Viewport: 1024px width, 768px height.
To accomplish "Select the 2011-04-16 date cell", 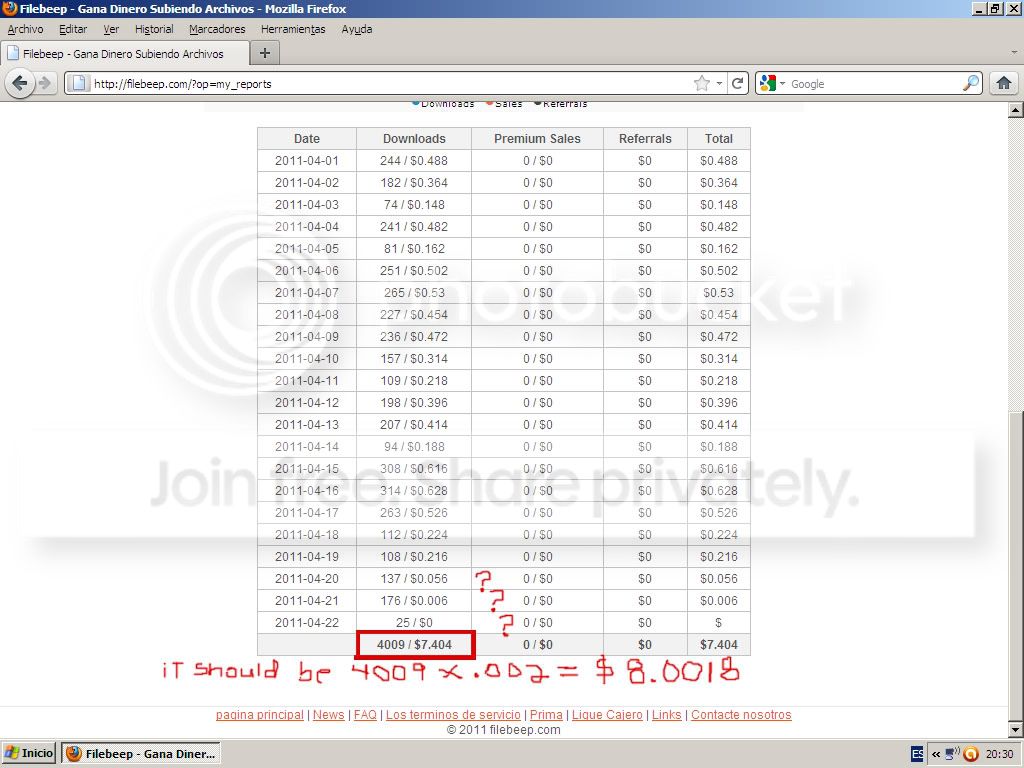I will point(307,490).
